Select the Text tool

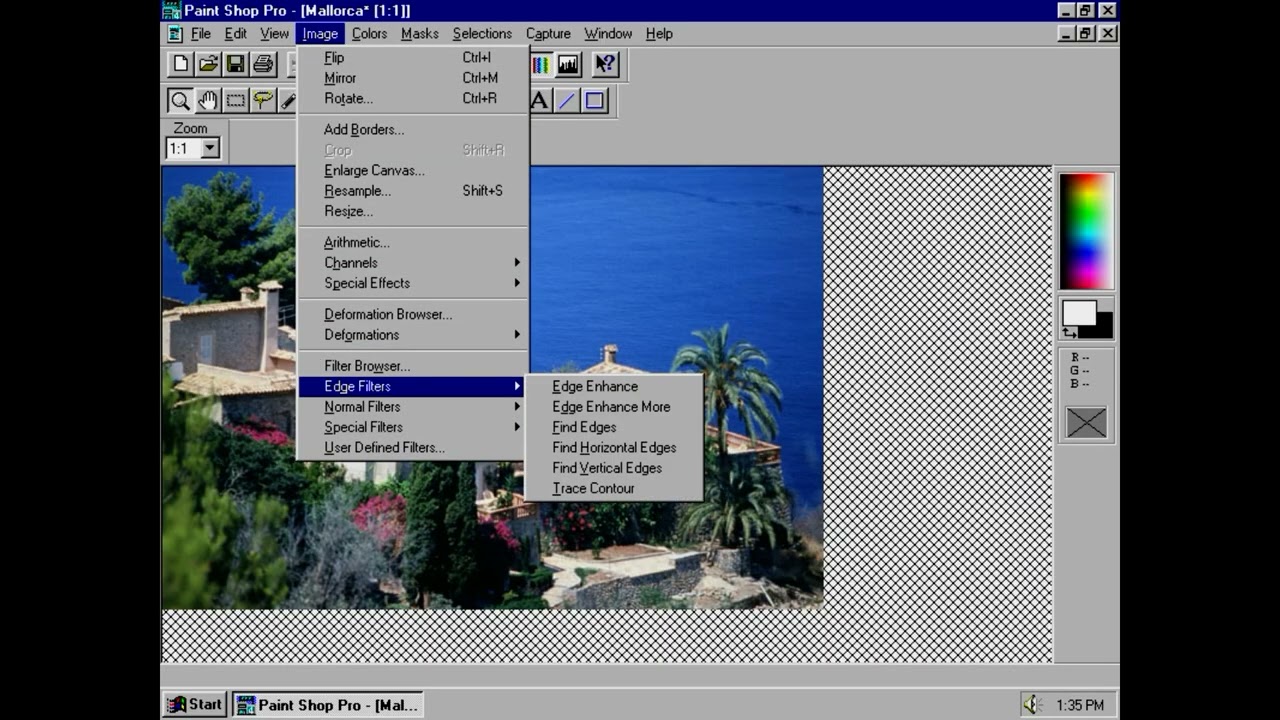(x=540, y=100)
